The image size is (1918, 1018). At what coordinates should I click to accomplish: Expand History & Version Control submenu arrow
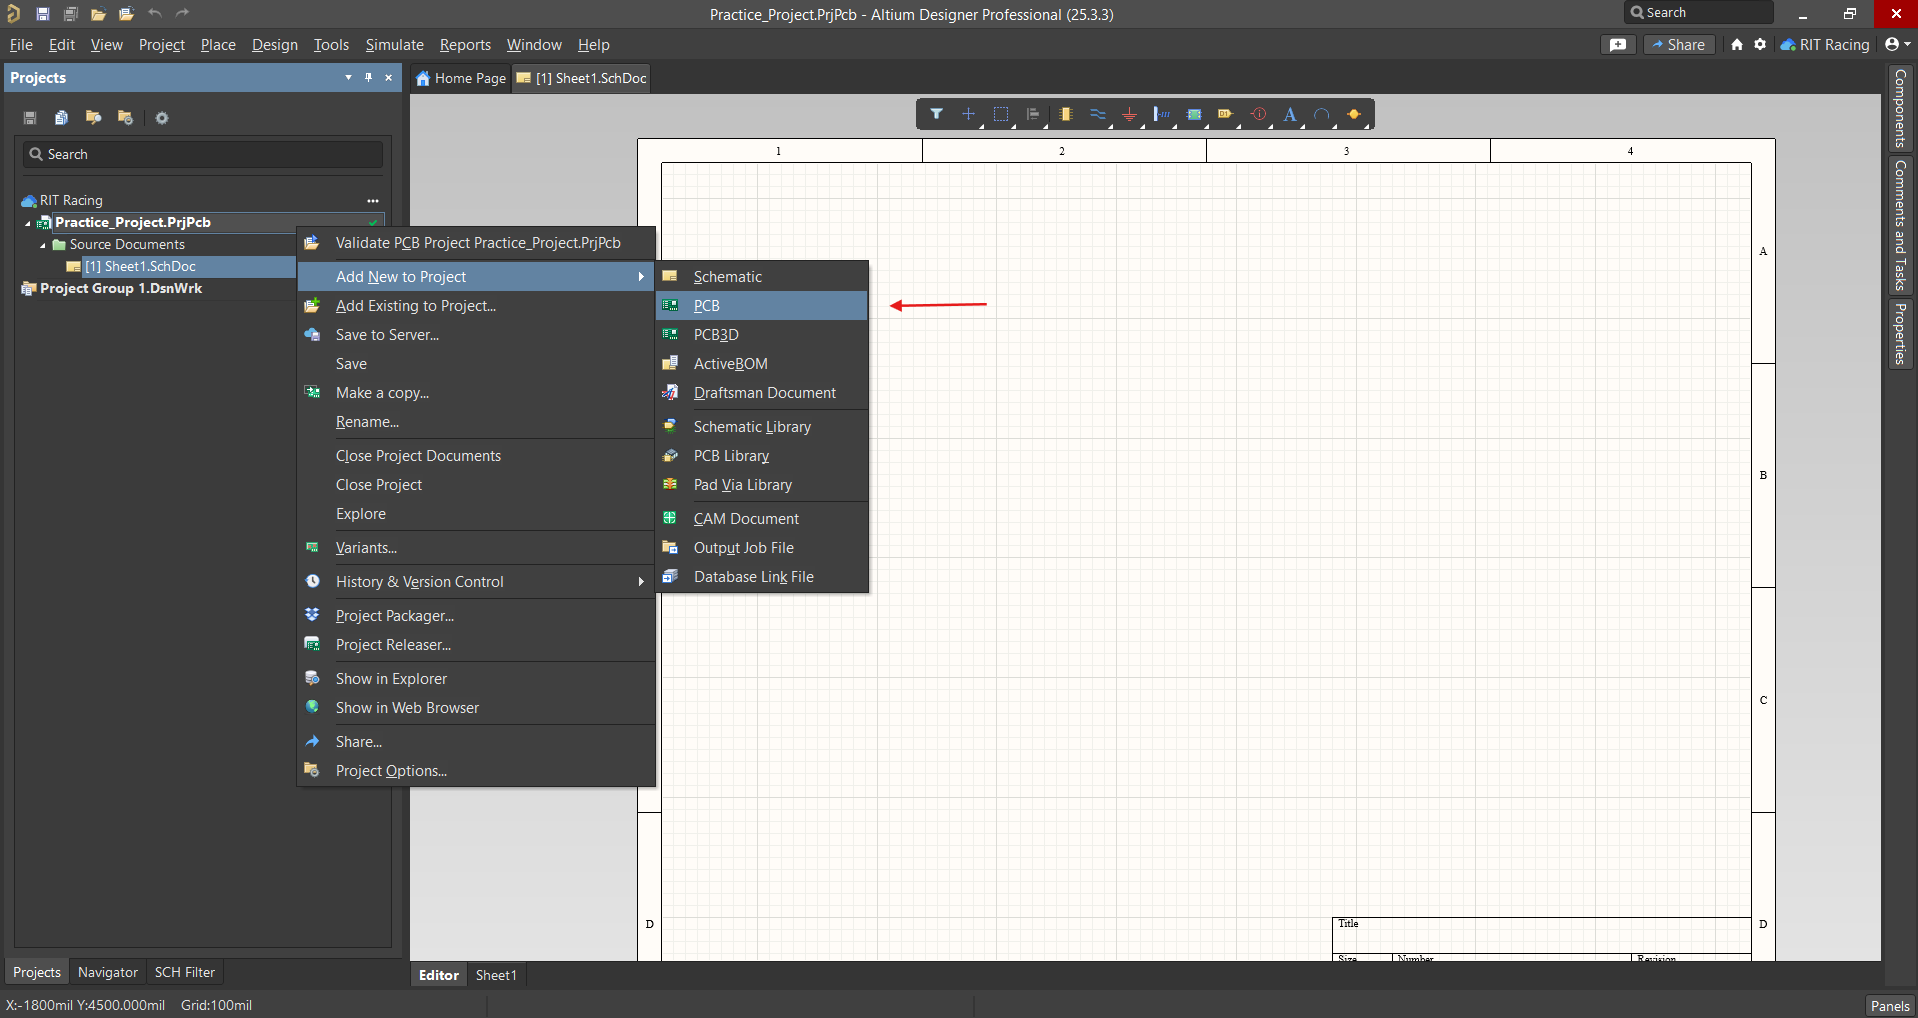pos(641,582)
